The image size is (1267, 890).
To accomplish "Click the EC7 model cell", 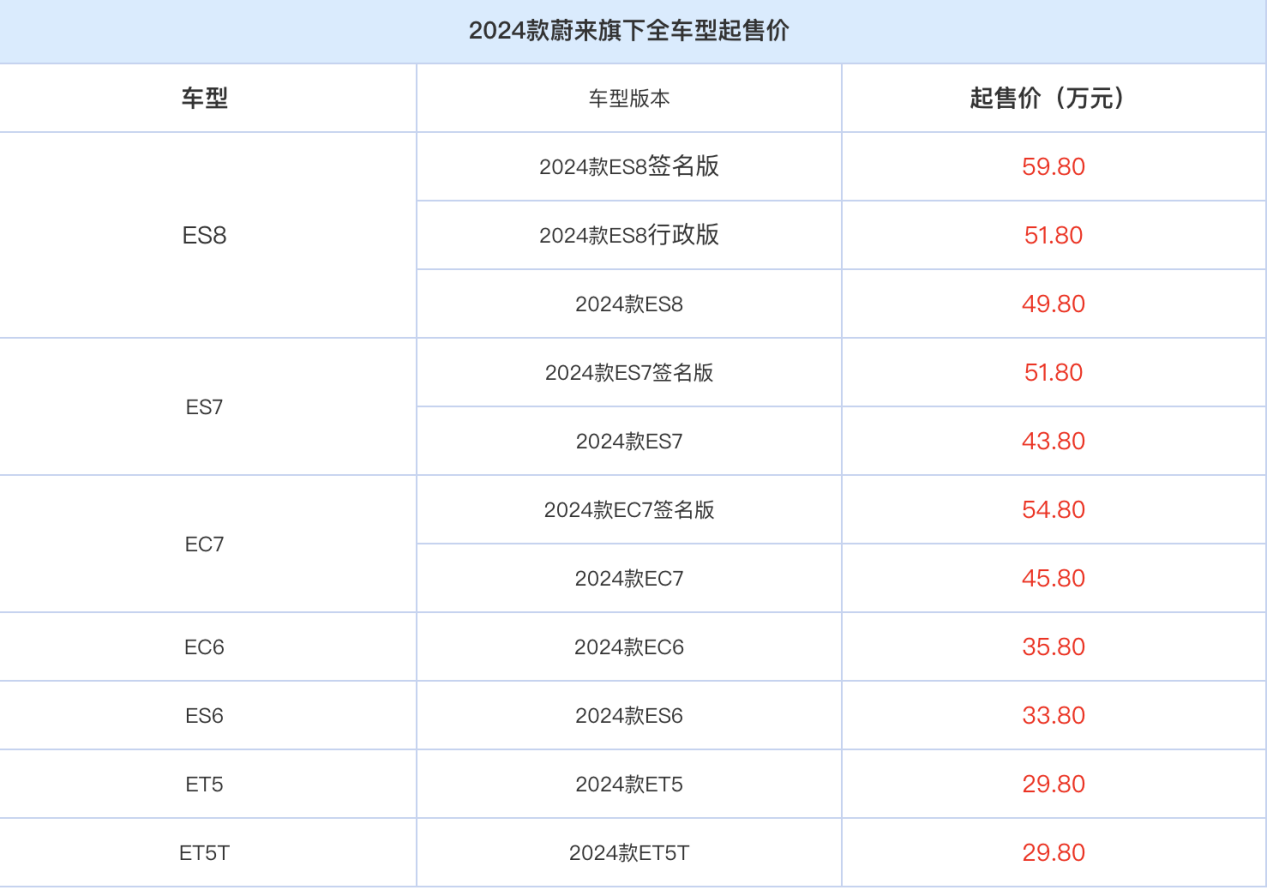I will tap(207, 543).
